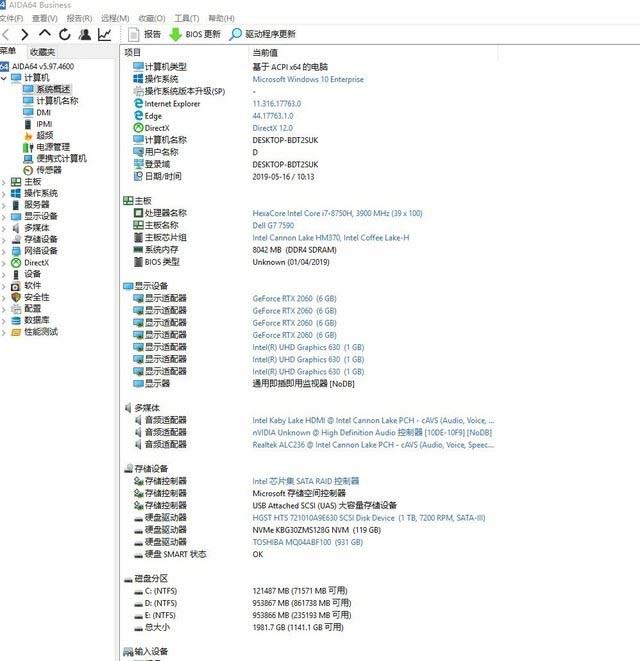Open the 工具(T) menu
The width and height of the screenshot is (640, 661).
pos(187,19)
